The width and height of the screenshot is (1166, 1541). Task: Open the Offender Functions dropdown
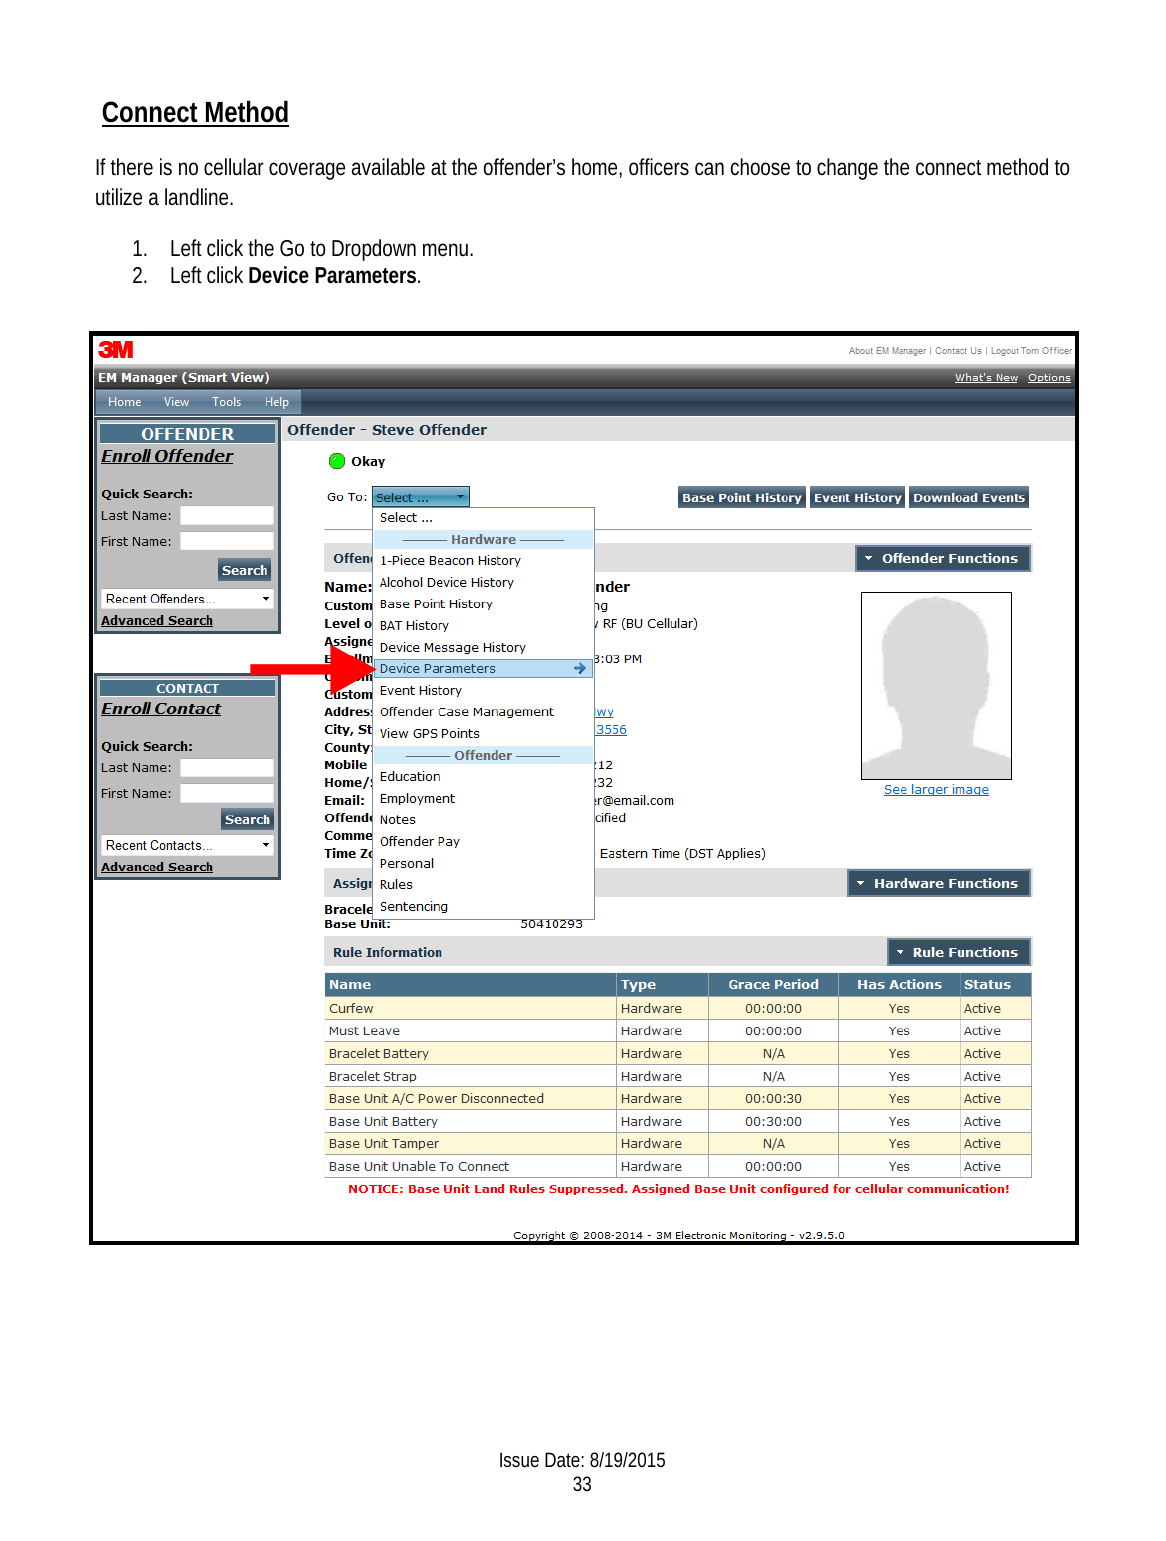pyautogui.click(x=942, y=558)
